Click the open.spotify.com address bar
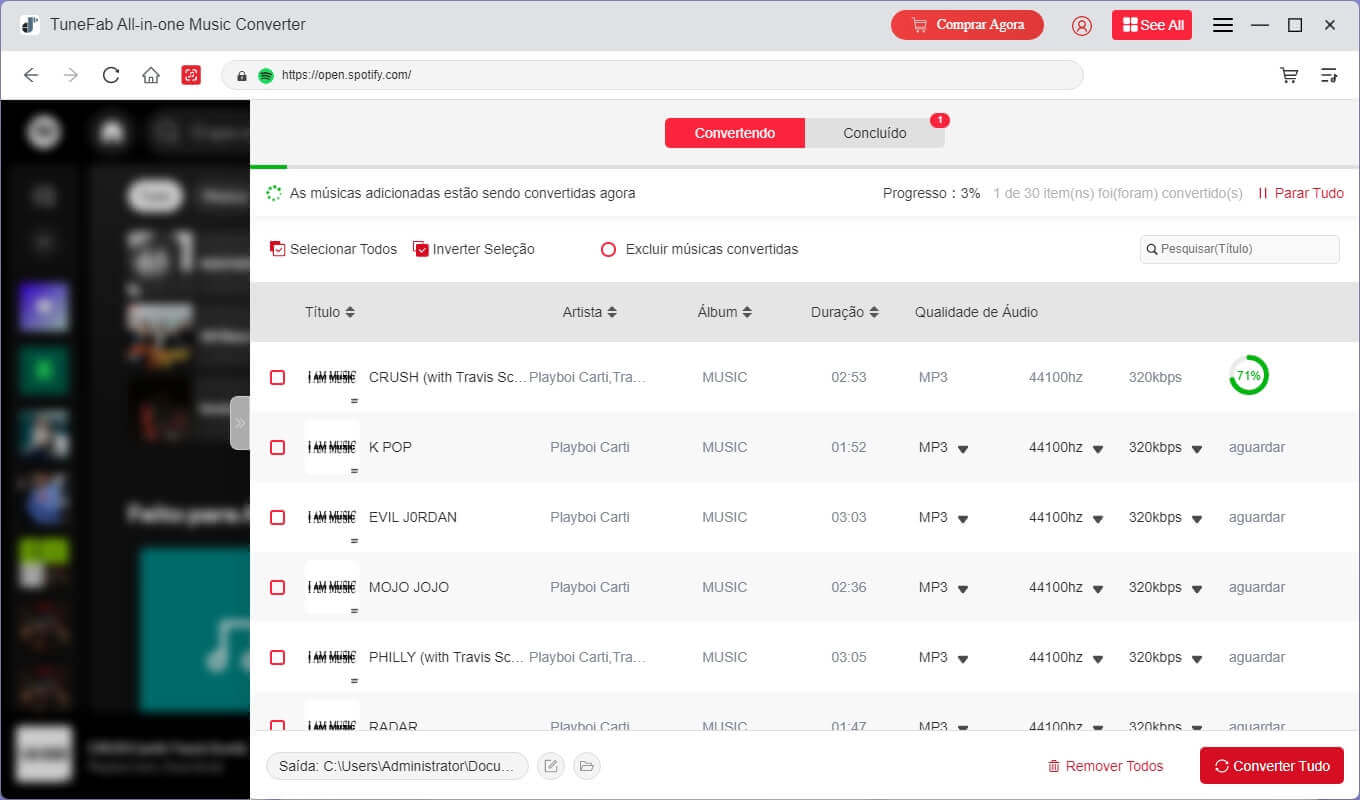 pos(652,75)
